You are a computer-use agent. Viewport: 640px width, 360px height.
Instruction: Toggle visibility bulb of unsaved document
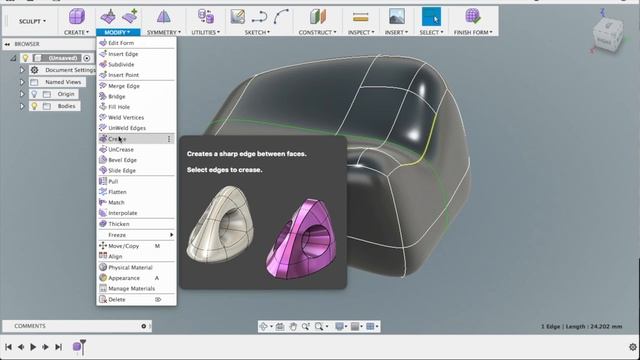pyautogui.click(x=25, y=58)
